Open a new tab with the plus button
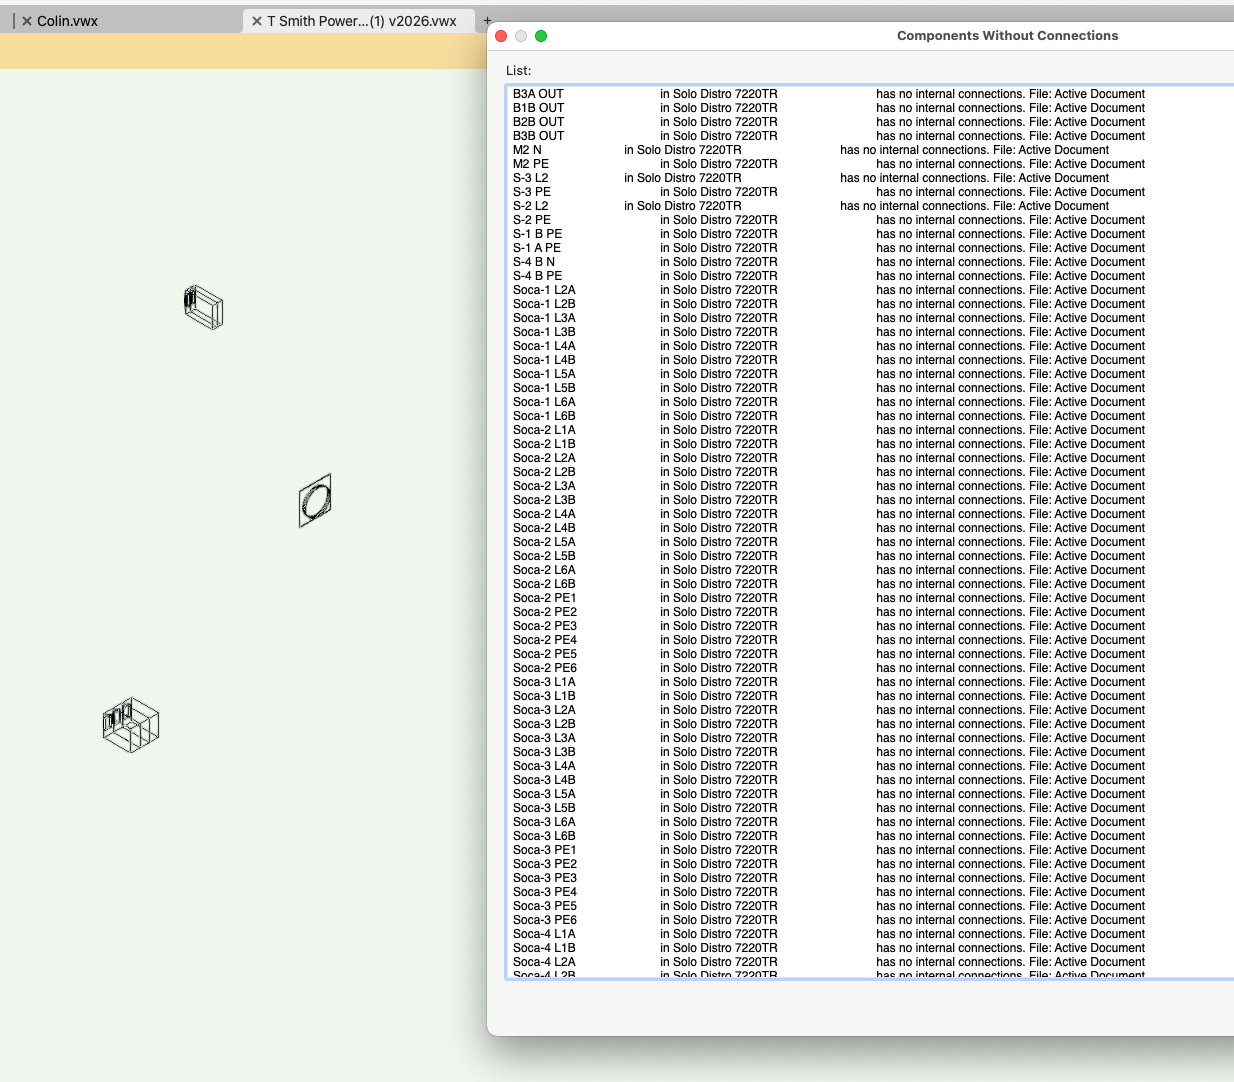 487,20
